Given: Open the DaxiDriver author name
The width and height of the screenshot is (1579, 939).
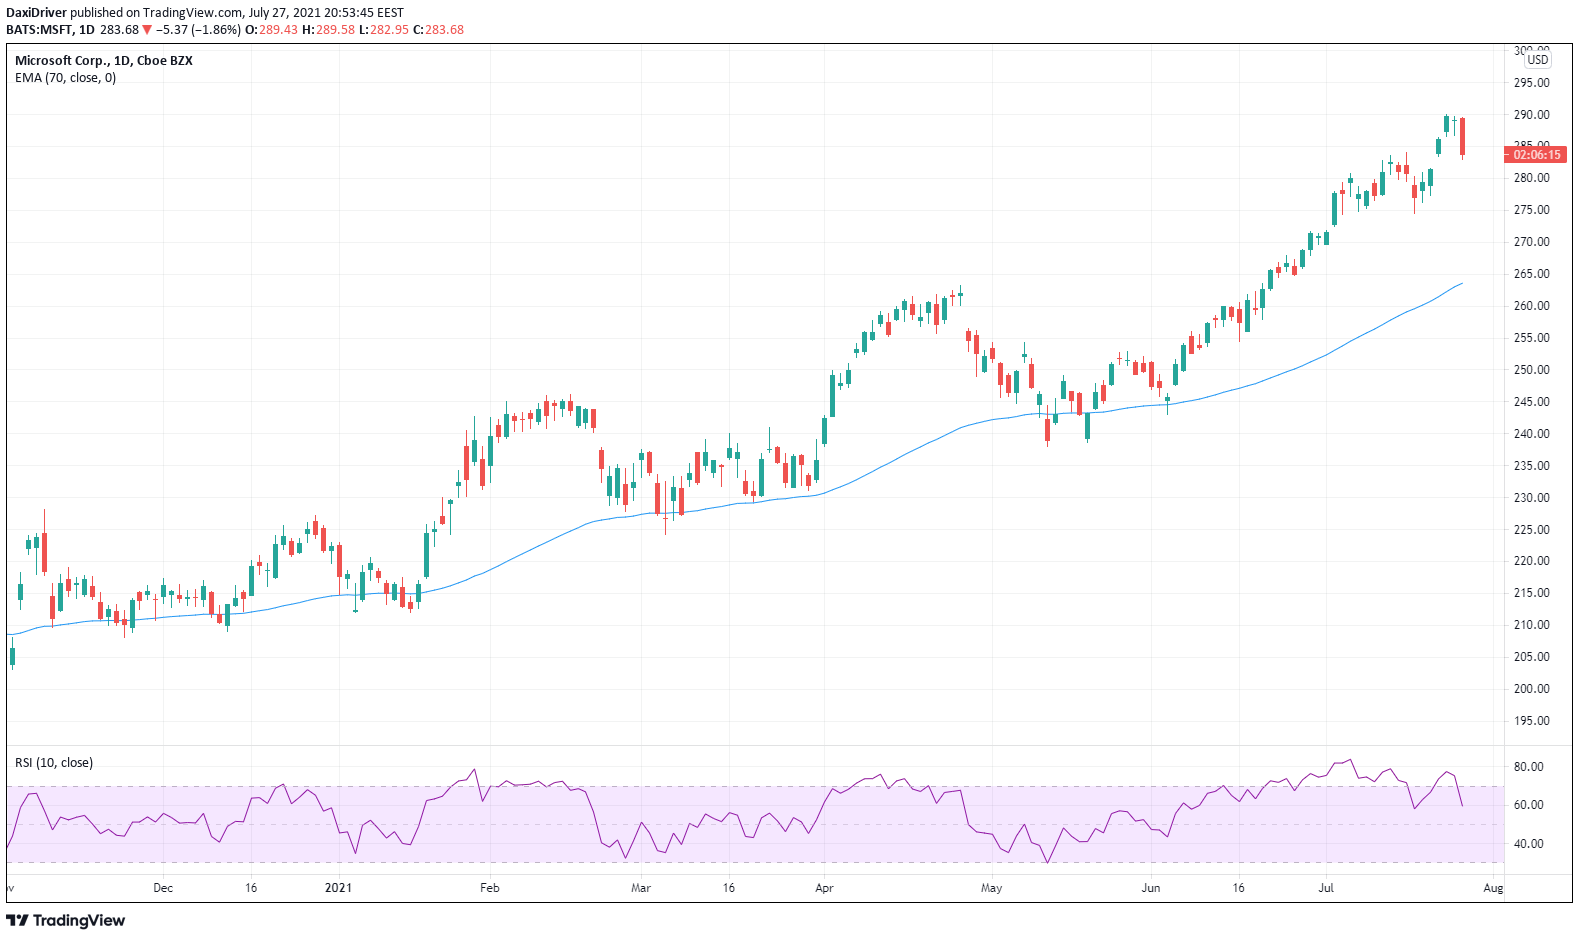Looking at the screenshot, I should pos(37,13).
